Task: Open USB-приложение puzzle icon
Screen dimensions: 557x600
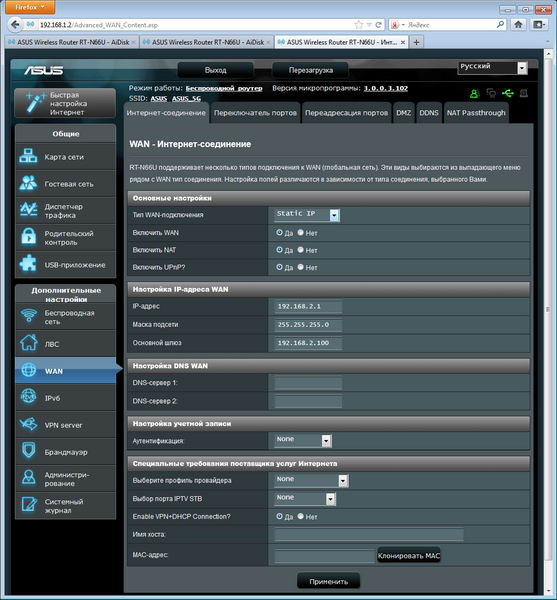Action: coord(28,264)
